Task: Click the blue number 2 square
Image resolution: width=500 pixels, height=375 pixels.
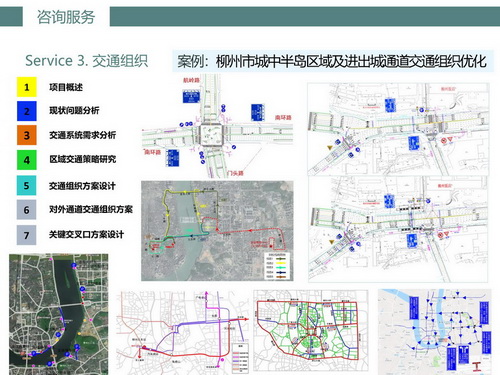Action: click(27, 111)
